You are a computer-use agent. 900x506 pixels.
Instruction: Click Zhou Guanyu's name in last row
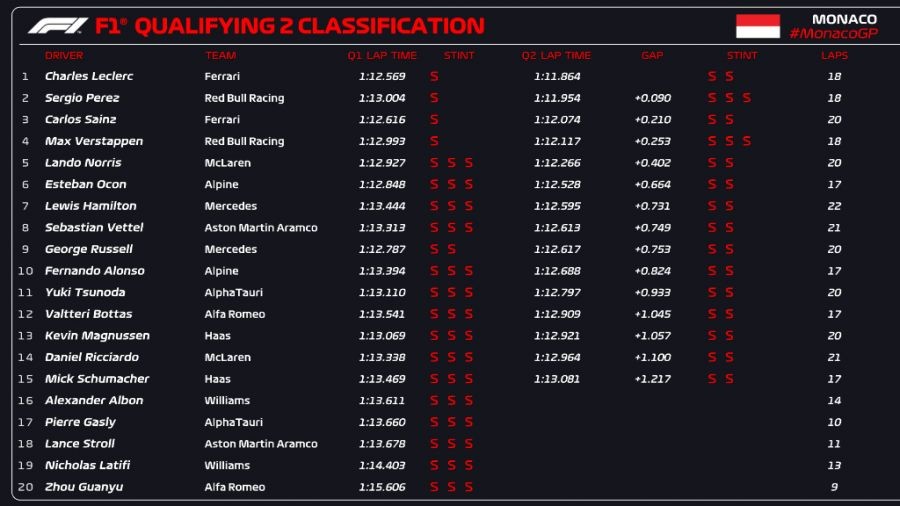(85, 487)
